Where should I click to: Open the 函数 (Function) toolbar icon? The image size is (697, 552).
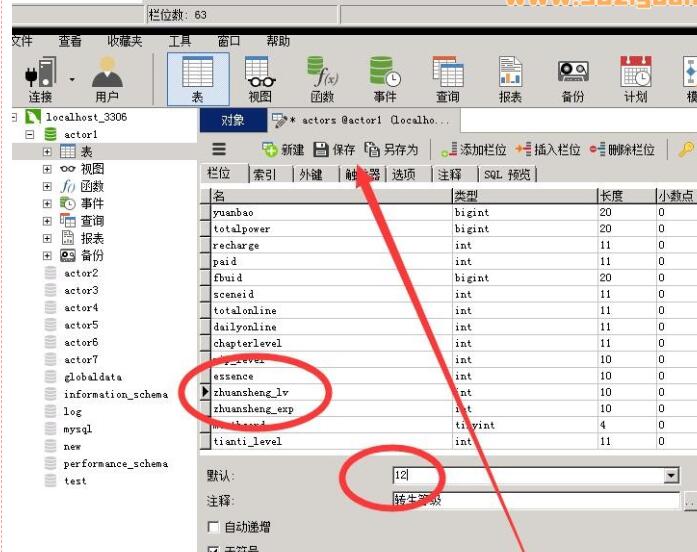[x=322, y=77]
